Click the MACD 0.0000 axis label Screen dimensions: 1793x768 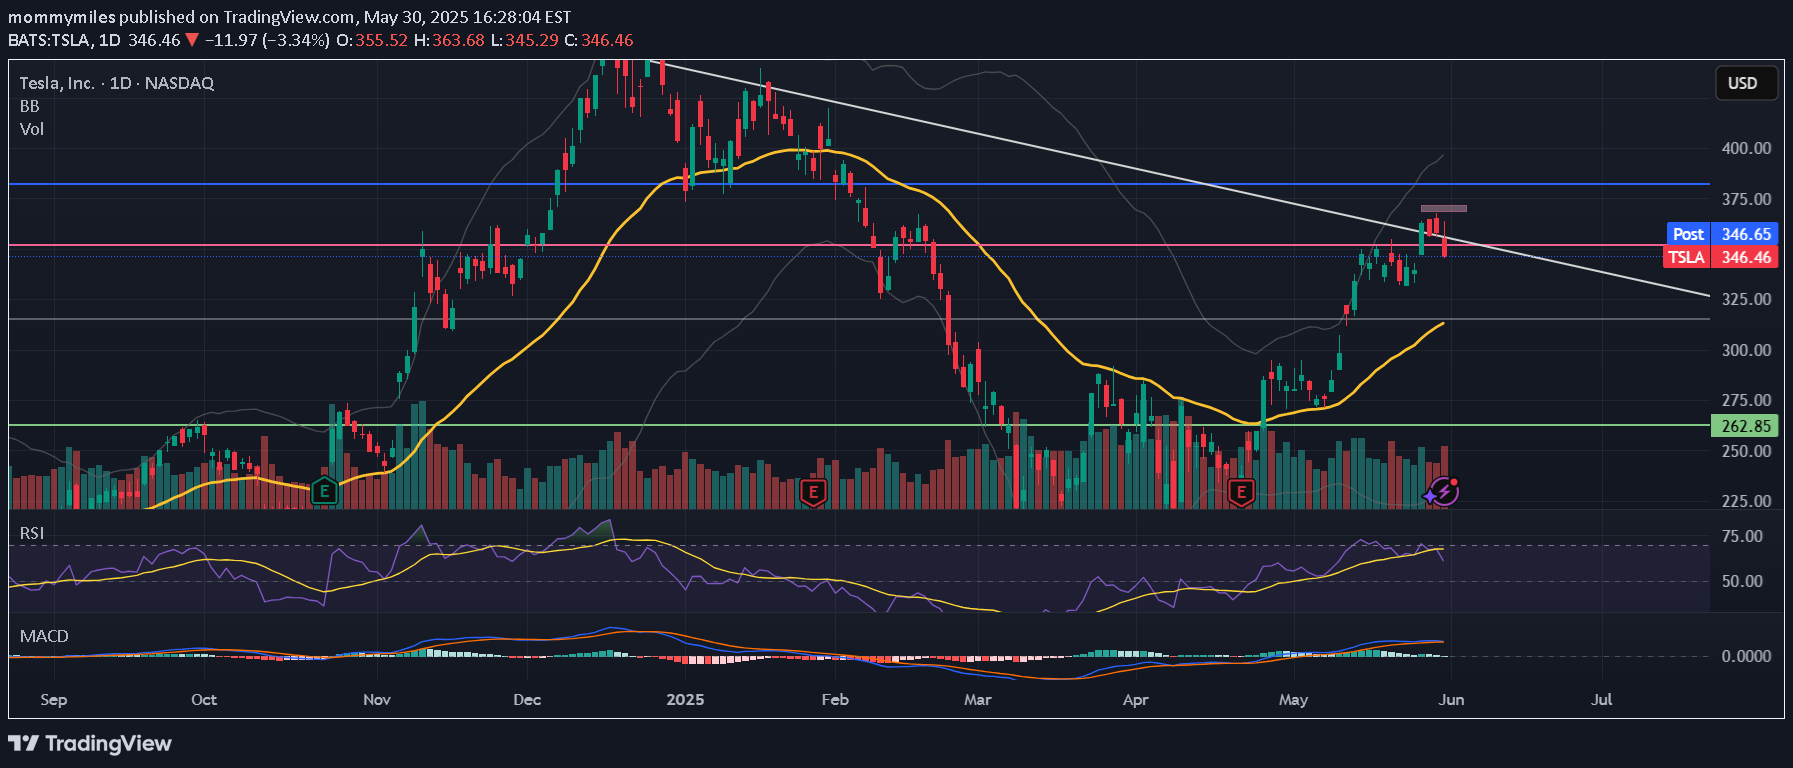[x=1746, y=656]
